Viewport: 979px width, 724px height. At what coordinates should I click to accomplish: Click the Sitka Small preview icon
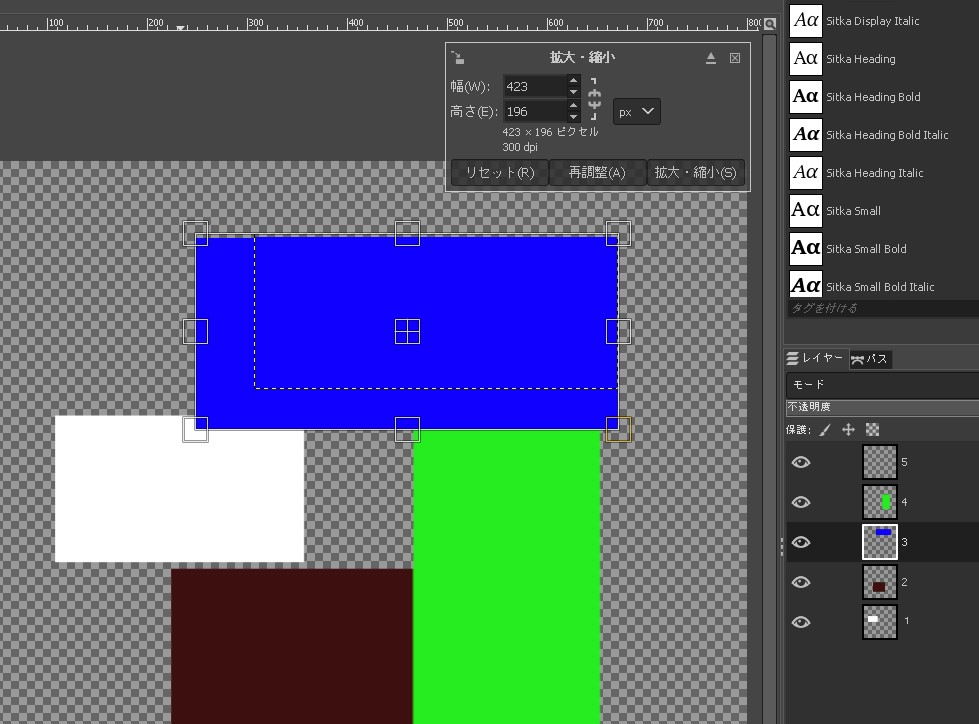[x=805, y=211]
